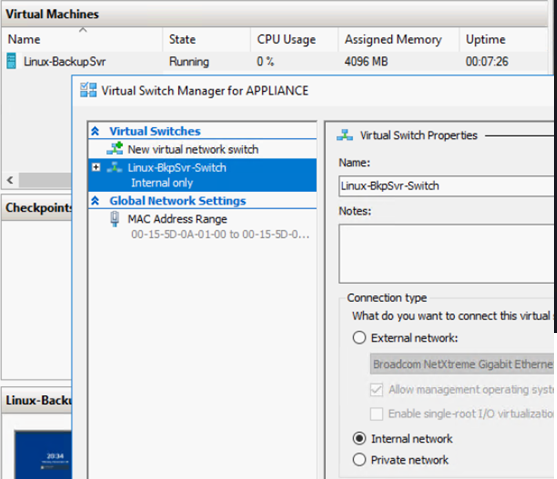The image size is (557, 479).
Task: Click the Running state cell
Action: click(189, 61)
